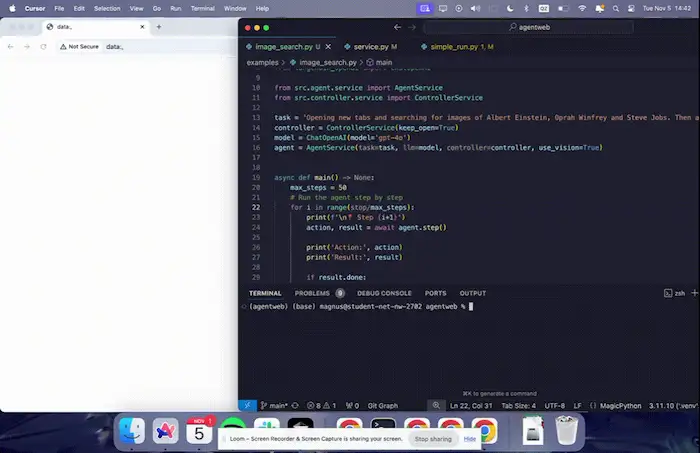The height and width of the screenshot is (453, 700).
Task: Select the MagicPython language mode
Action: [x=618, y=405]
